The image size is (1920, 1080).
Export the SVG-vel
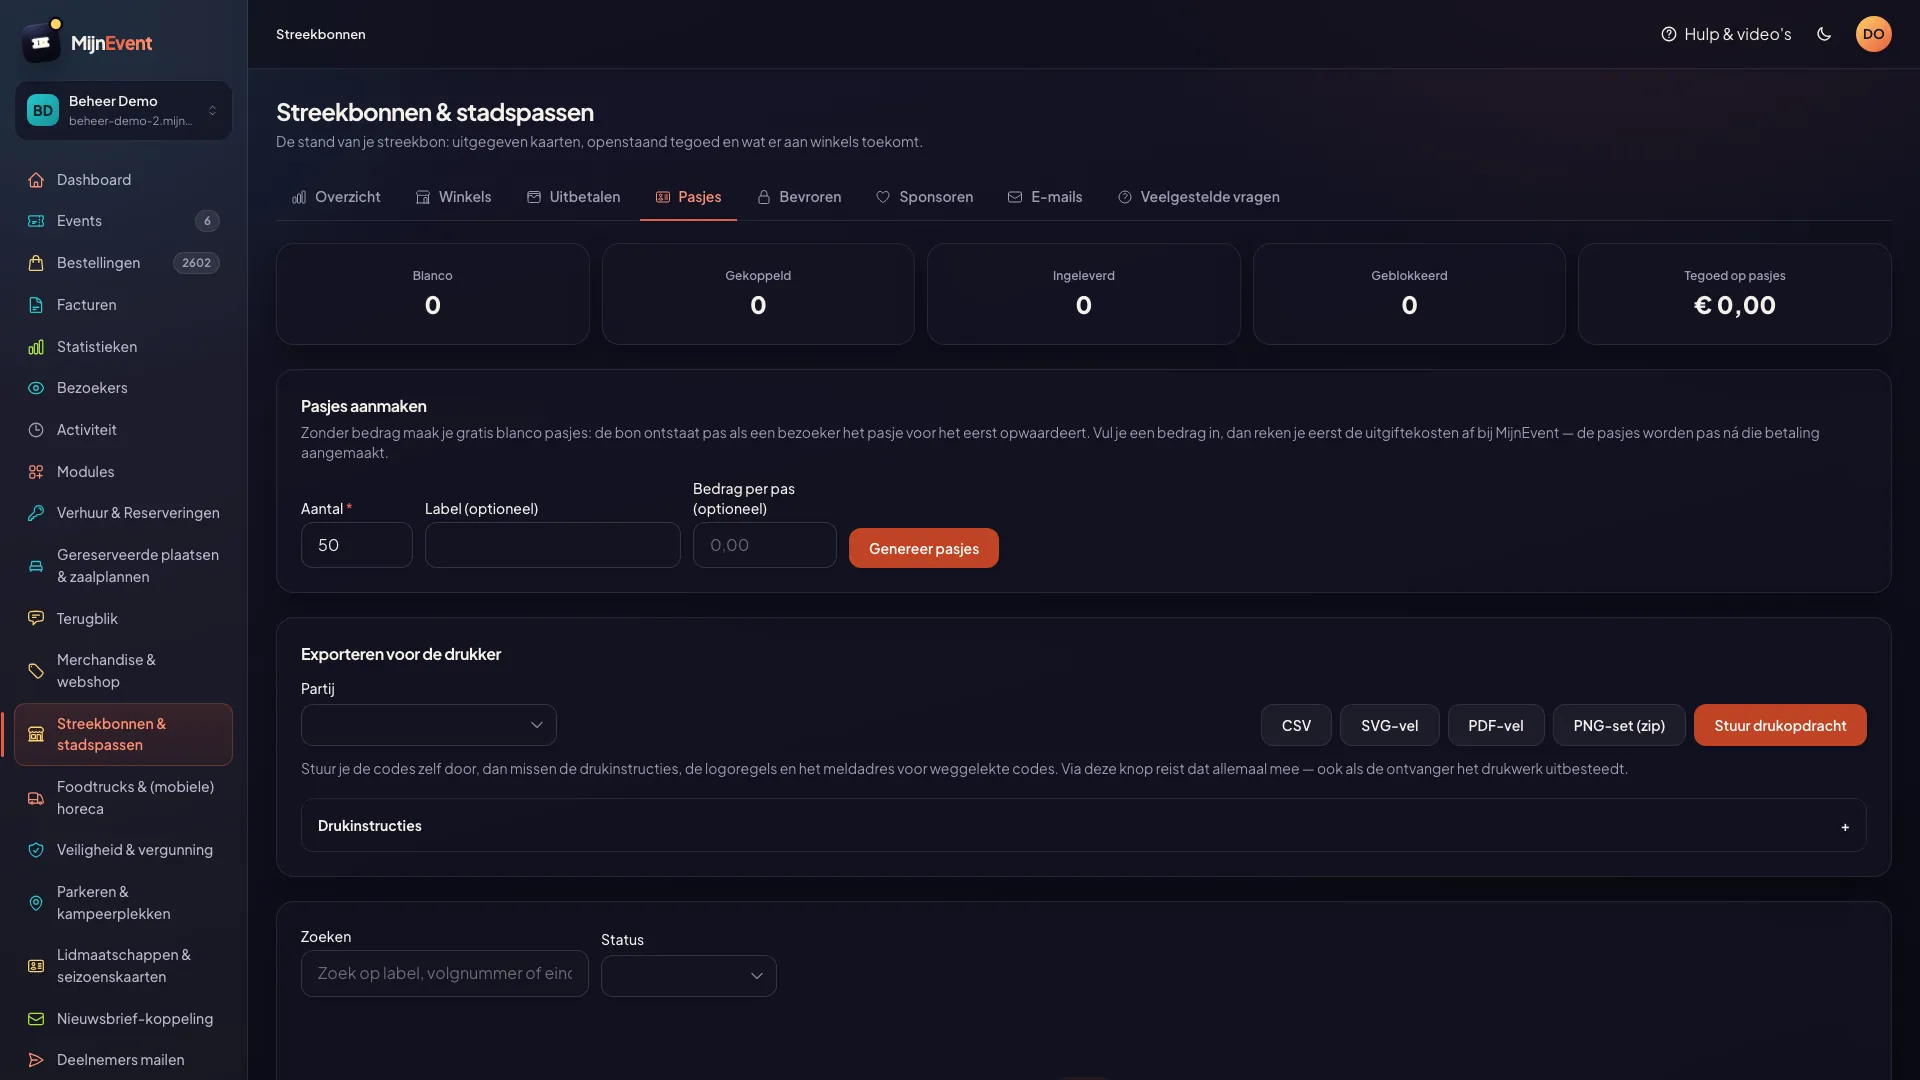pyautogui.click(x=1389, y=726)
